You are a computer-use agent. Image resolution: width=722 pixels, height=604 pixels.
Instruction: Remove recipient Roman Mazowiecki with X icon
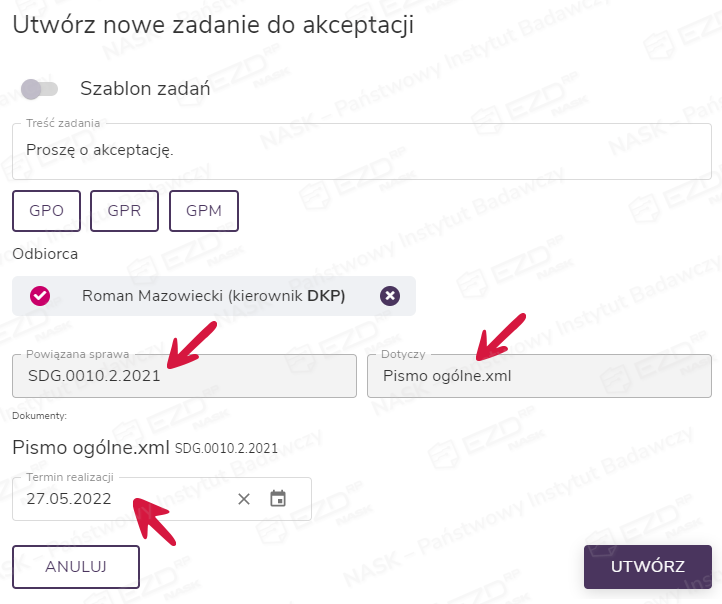(x=390, y=296)
